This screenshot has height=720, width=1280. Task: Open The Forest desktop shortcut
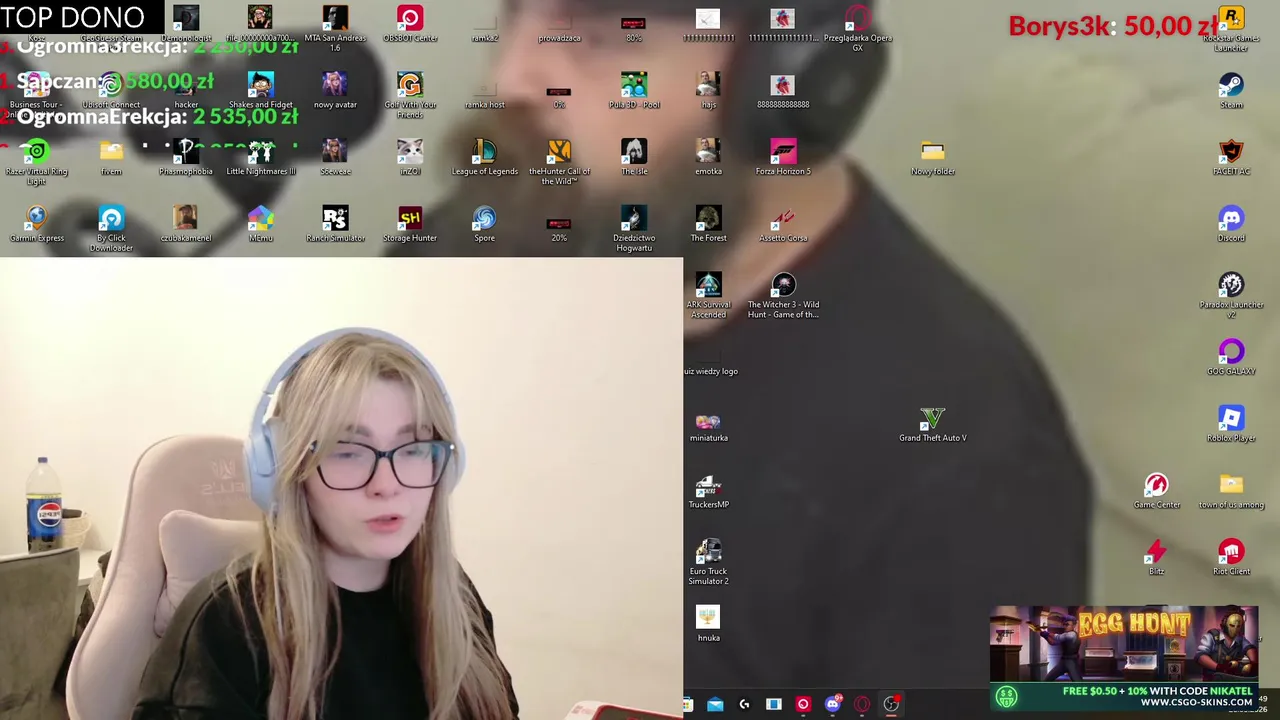pos(708,224)
